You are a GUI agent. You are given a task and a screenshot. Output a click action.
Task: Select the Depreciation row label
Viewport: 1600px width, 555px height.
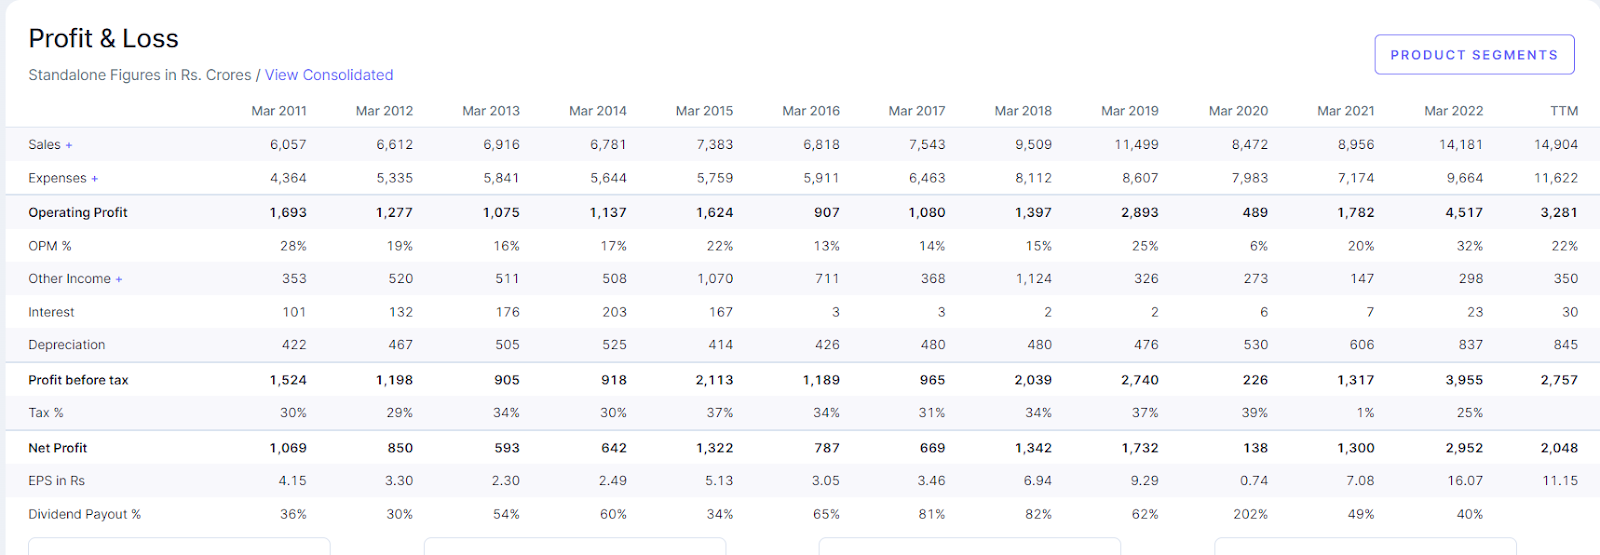[x=66, y=345]
